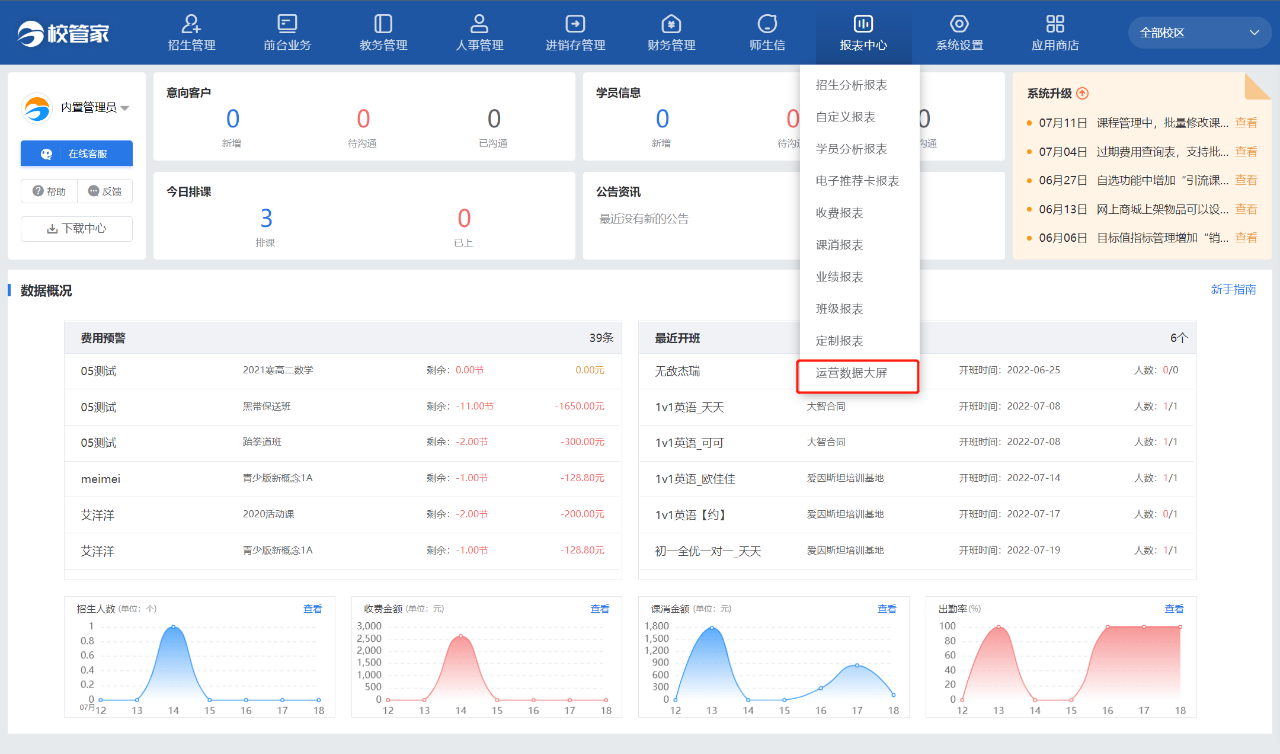Open the 师生信 chat icon
This screenshot has width=1280, height=754.
pyautogui.click(x=767, y=24)
